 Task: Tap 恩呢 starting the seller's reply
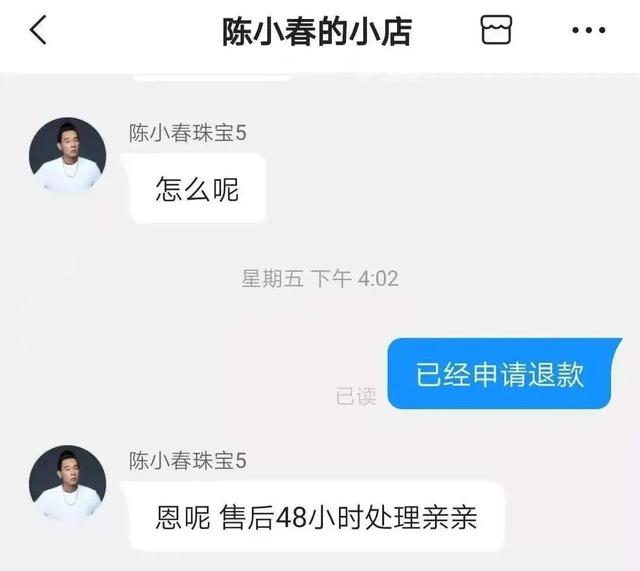coord(183,518)
